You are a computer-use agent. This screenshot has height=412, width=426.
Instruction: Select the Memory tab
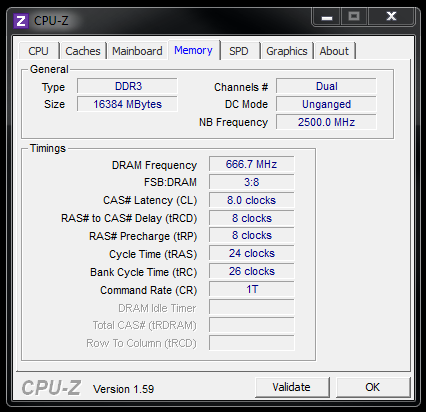click(x=193, y=50)
